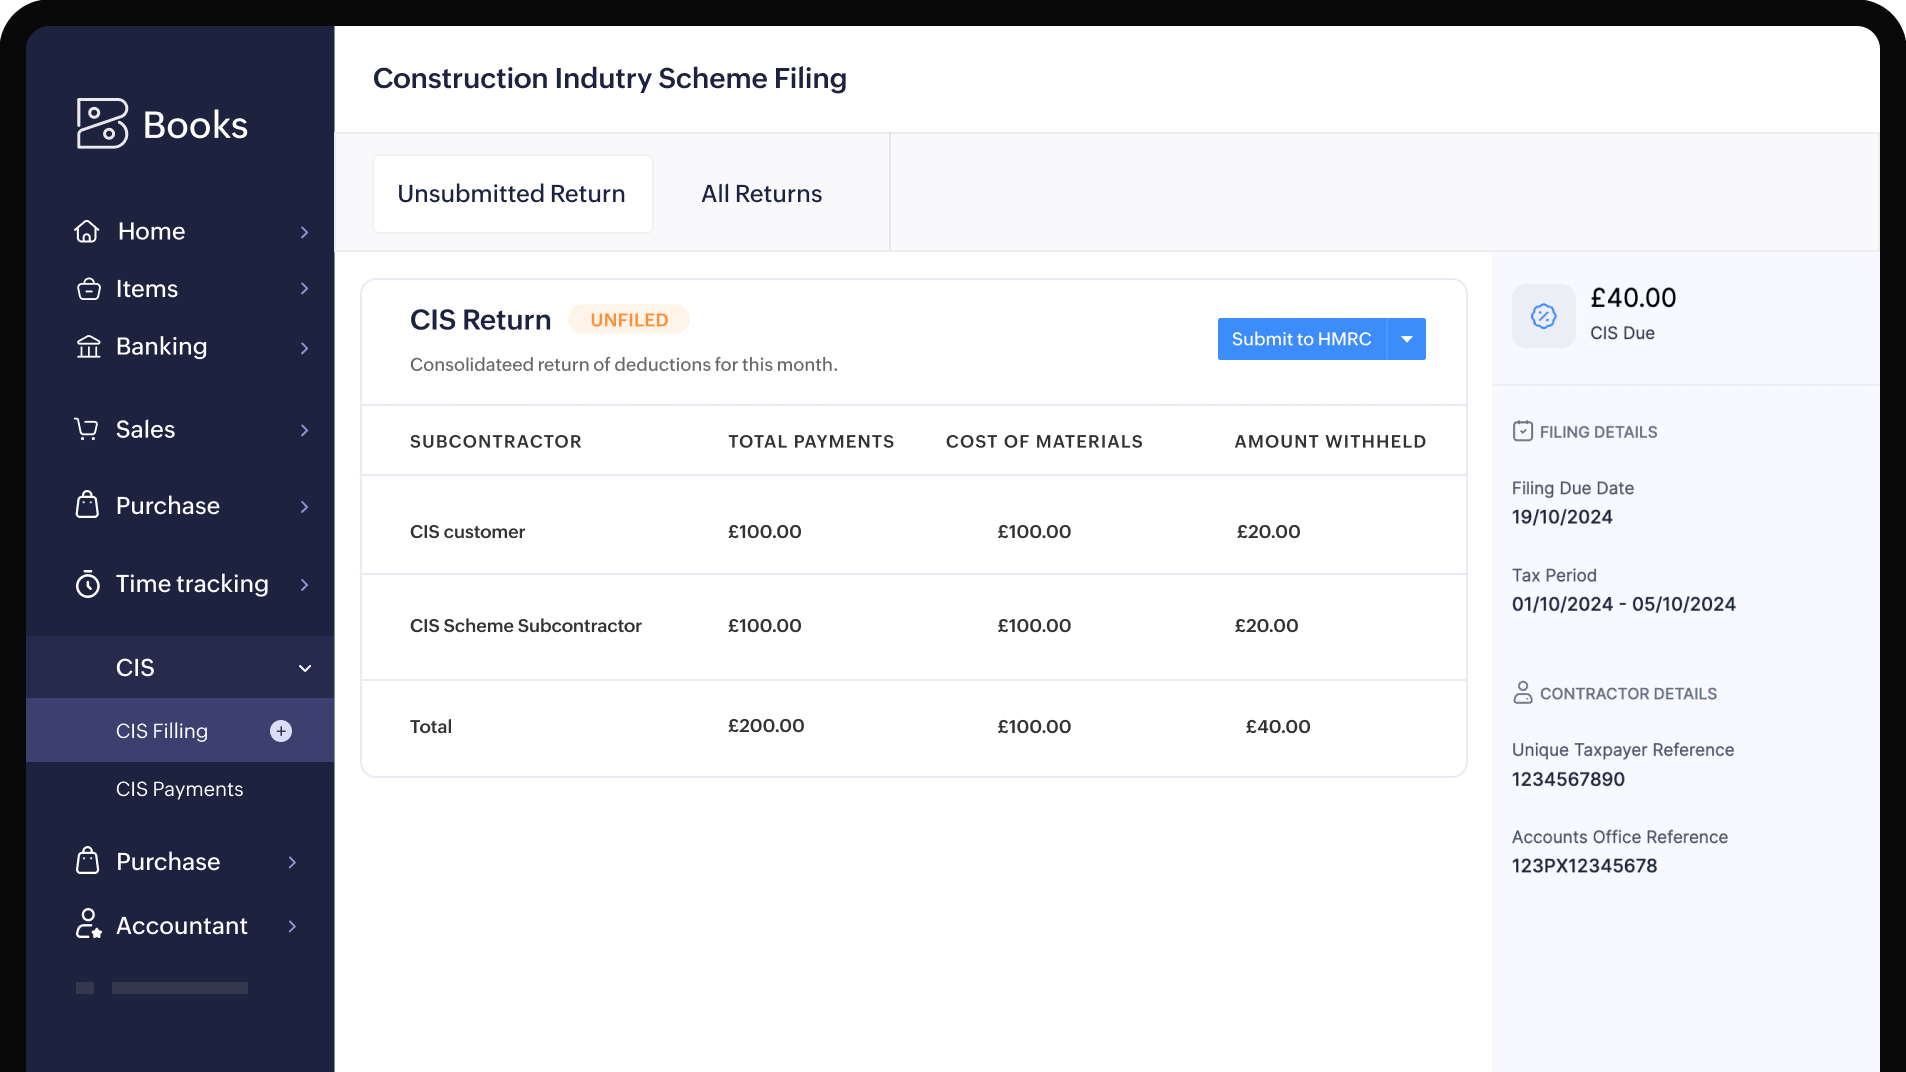Open the Submit to HMRC dropdown arrow
1906x1072 pixels.
[x=1406, y=339]
